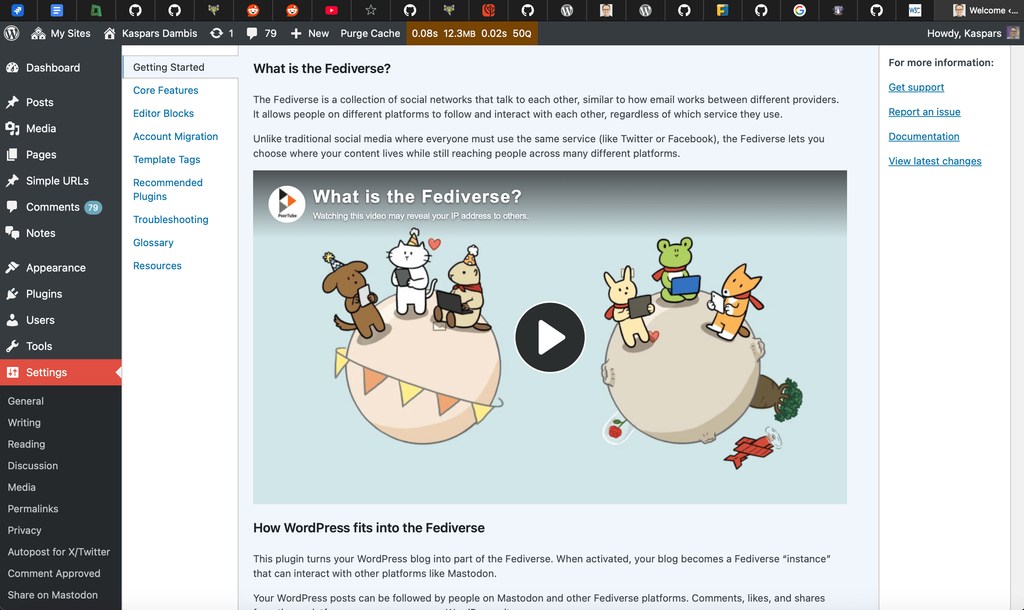Switch to the Core Features tab
Screen dimensions: 1024x610
[166, 90]
